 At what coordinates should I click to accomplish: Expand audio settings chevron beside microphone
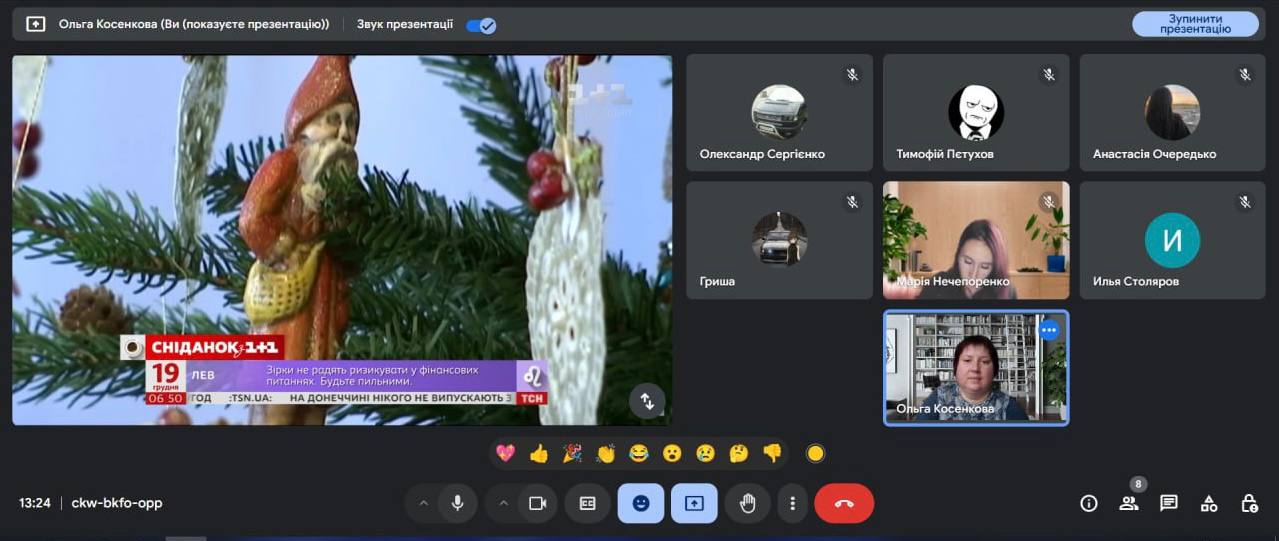[x=423, y=503]
